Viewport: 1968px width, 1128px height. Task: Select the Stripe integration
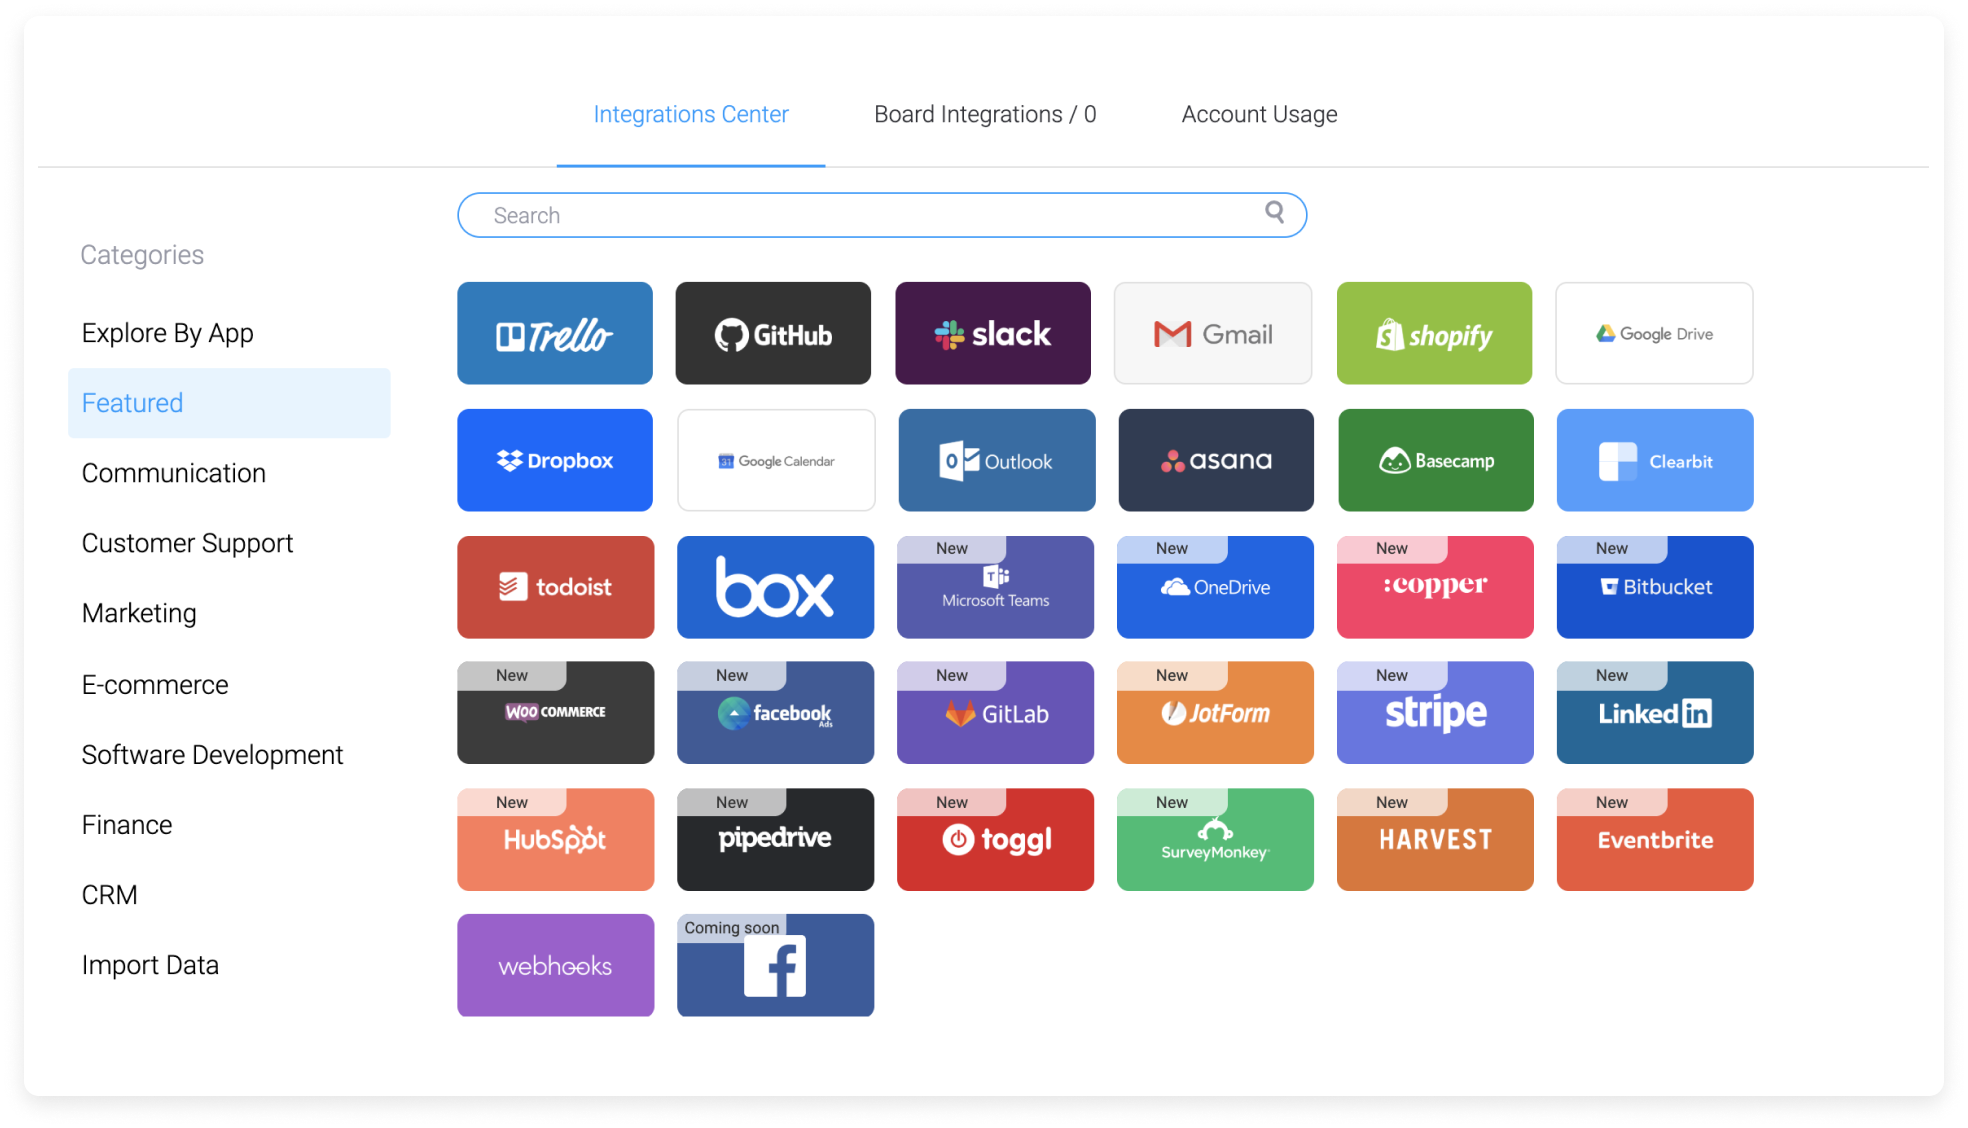tap(1434, 711)
